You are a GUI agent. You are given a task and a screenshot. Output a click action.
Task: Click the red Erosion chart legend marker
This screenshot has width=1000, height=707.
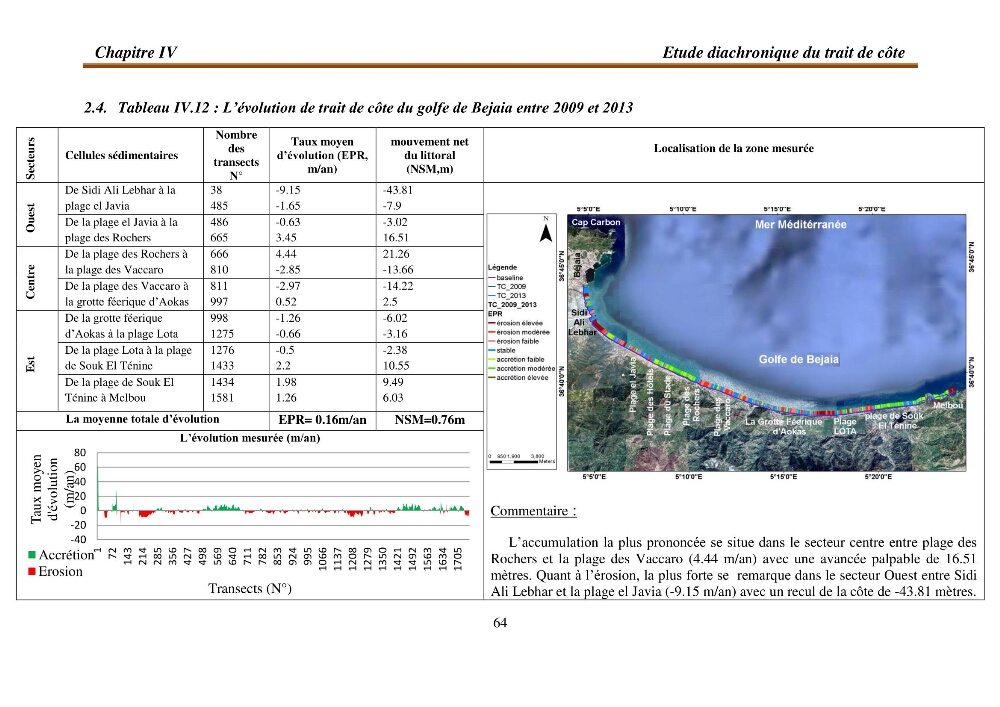[31, 572]
